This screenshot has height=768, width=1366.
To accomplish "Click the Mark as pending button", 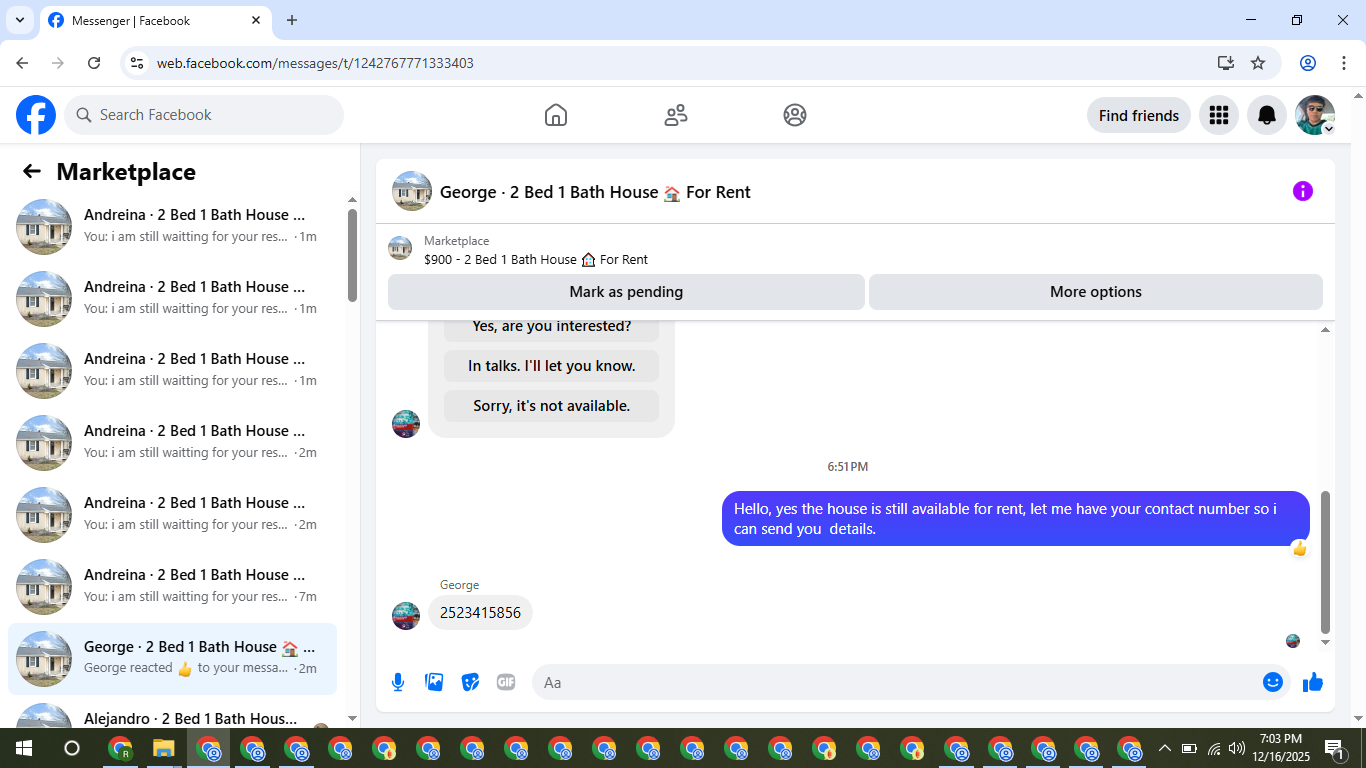I will click(x=626, y=292).
